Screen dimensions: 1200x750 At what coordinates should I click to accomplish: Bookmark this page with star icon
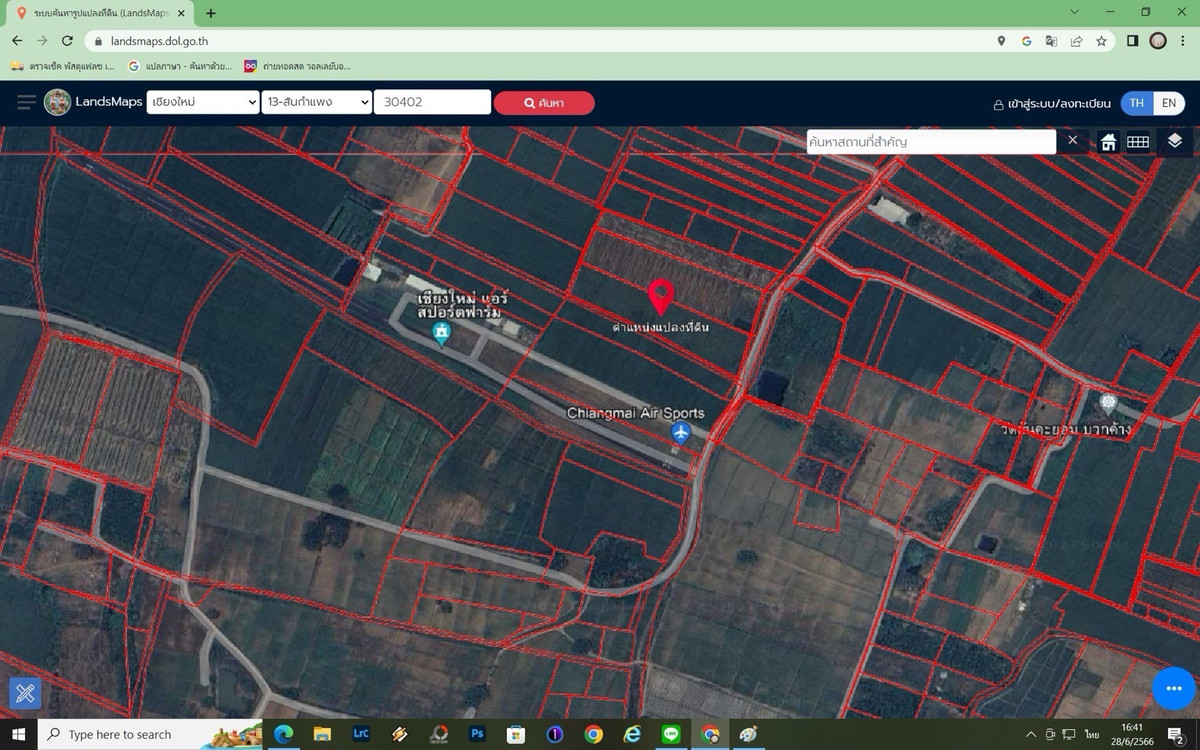tap(1101, 41)
